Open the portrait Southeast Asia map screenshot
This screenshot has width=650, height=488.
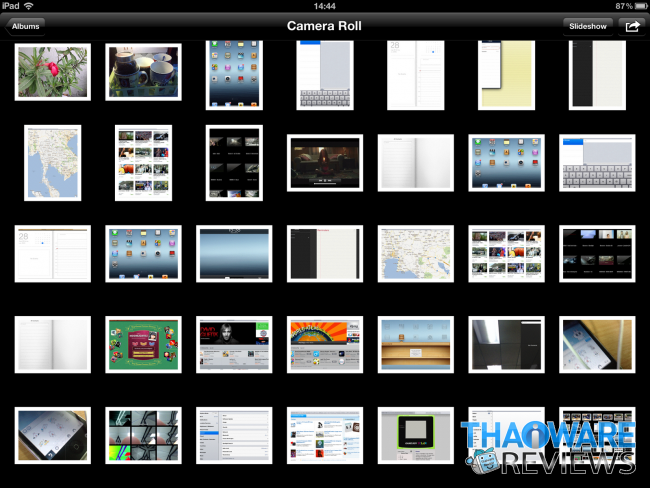tap(53, 163)
